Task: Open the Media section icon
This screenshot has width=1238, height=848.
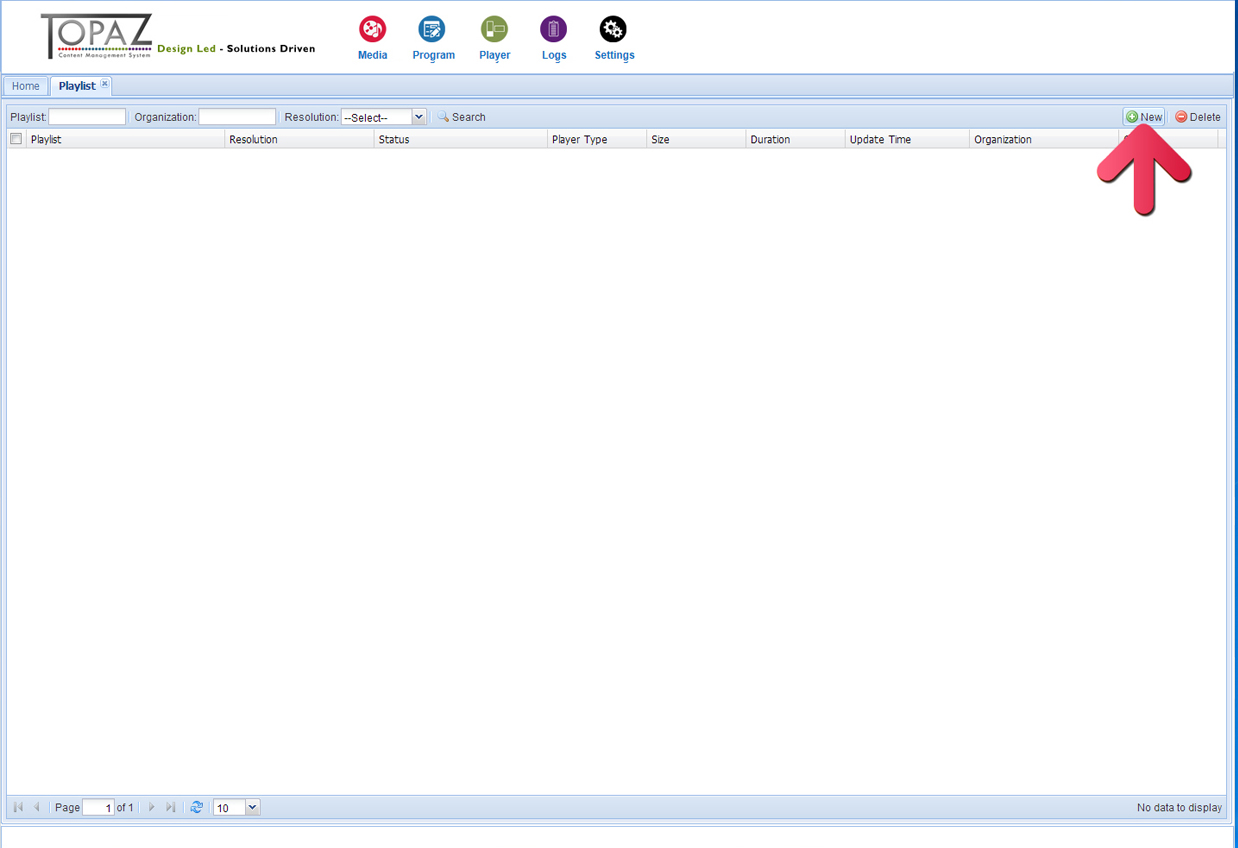Action: [x=372, y=30]
